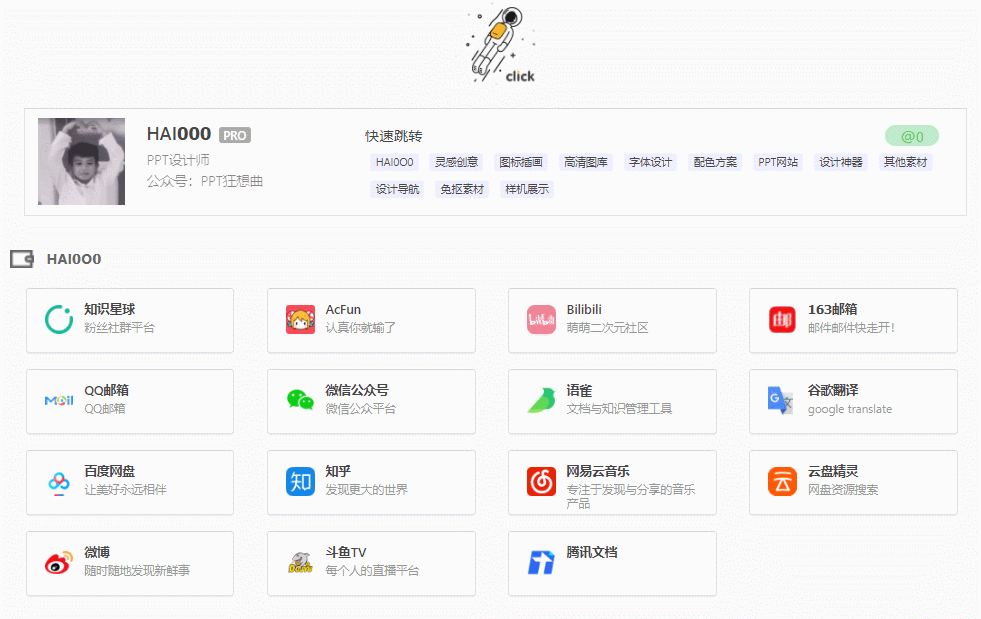Click the PPT设计师 subtitle text

[x=178, y=160]
